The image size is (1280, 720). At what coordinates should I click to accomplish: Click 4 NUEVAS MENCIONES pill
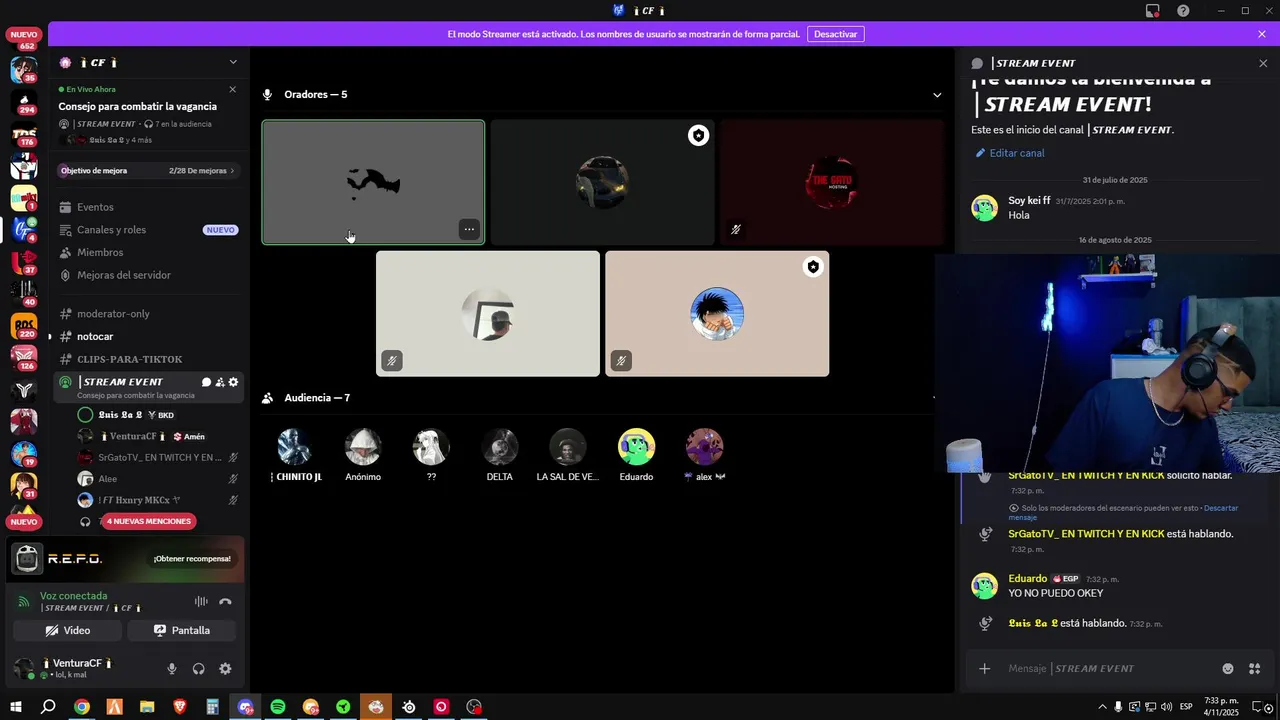pos(149,521)
